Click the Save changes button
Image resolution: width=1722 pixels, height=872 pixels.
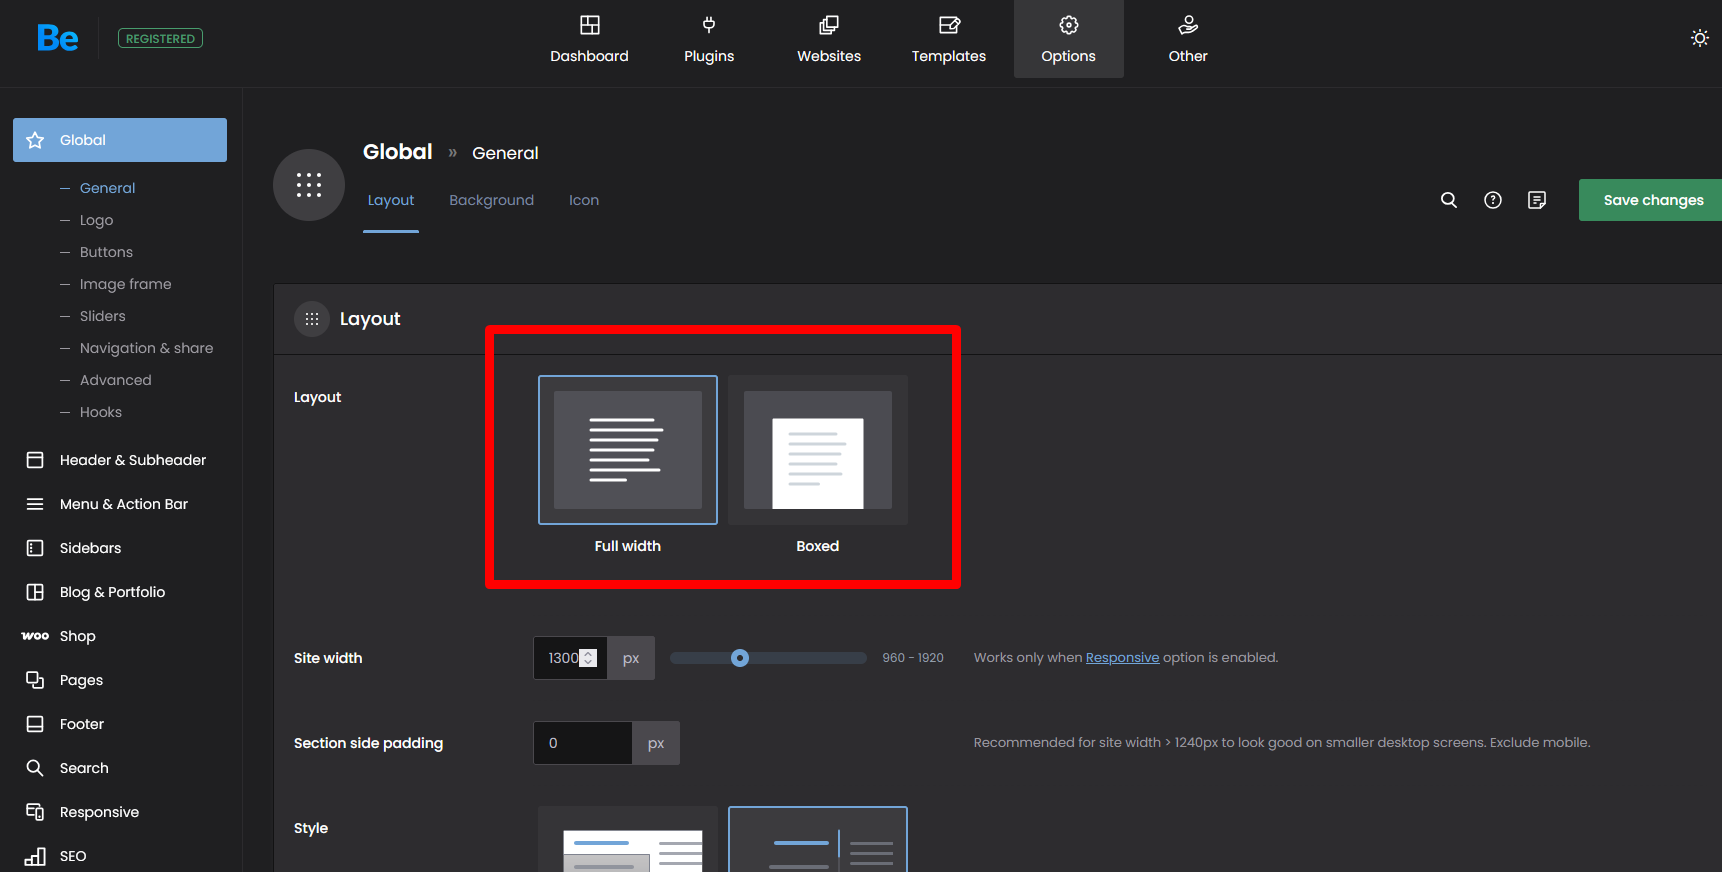[1652, 200]
